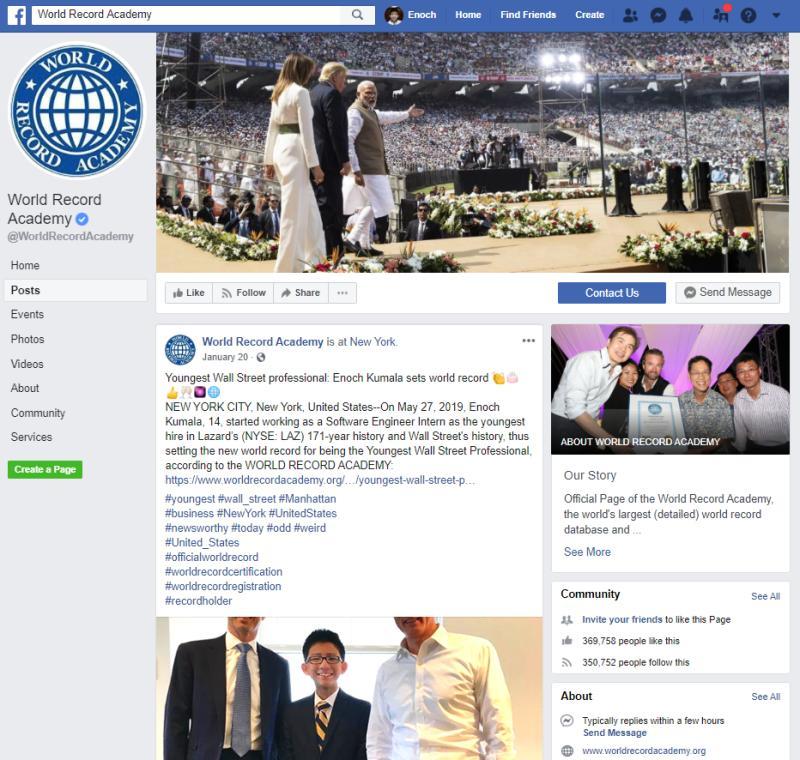Open www.worldrecordacademy.org website link

point(644,751)
